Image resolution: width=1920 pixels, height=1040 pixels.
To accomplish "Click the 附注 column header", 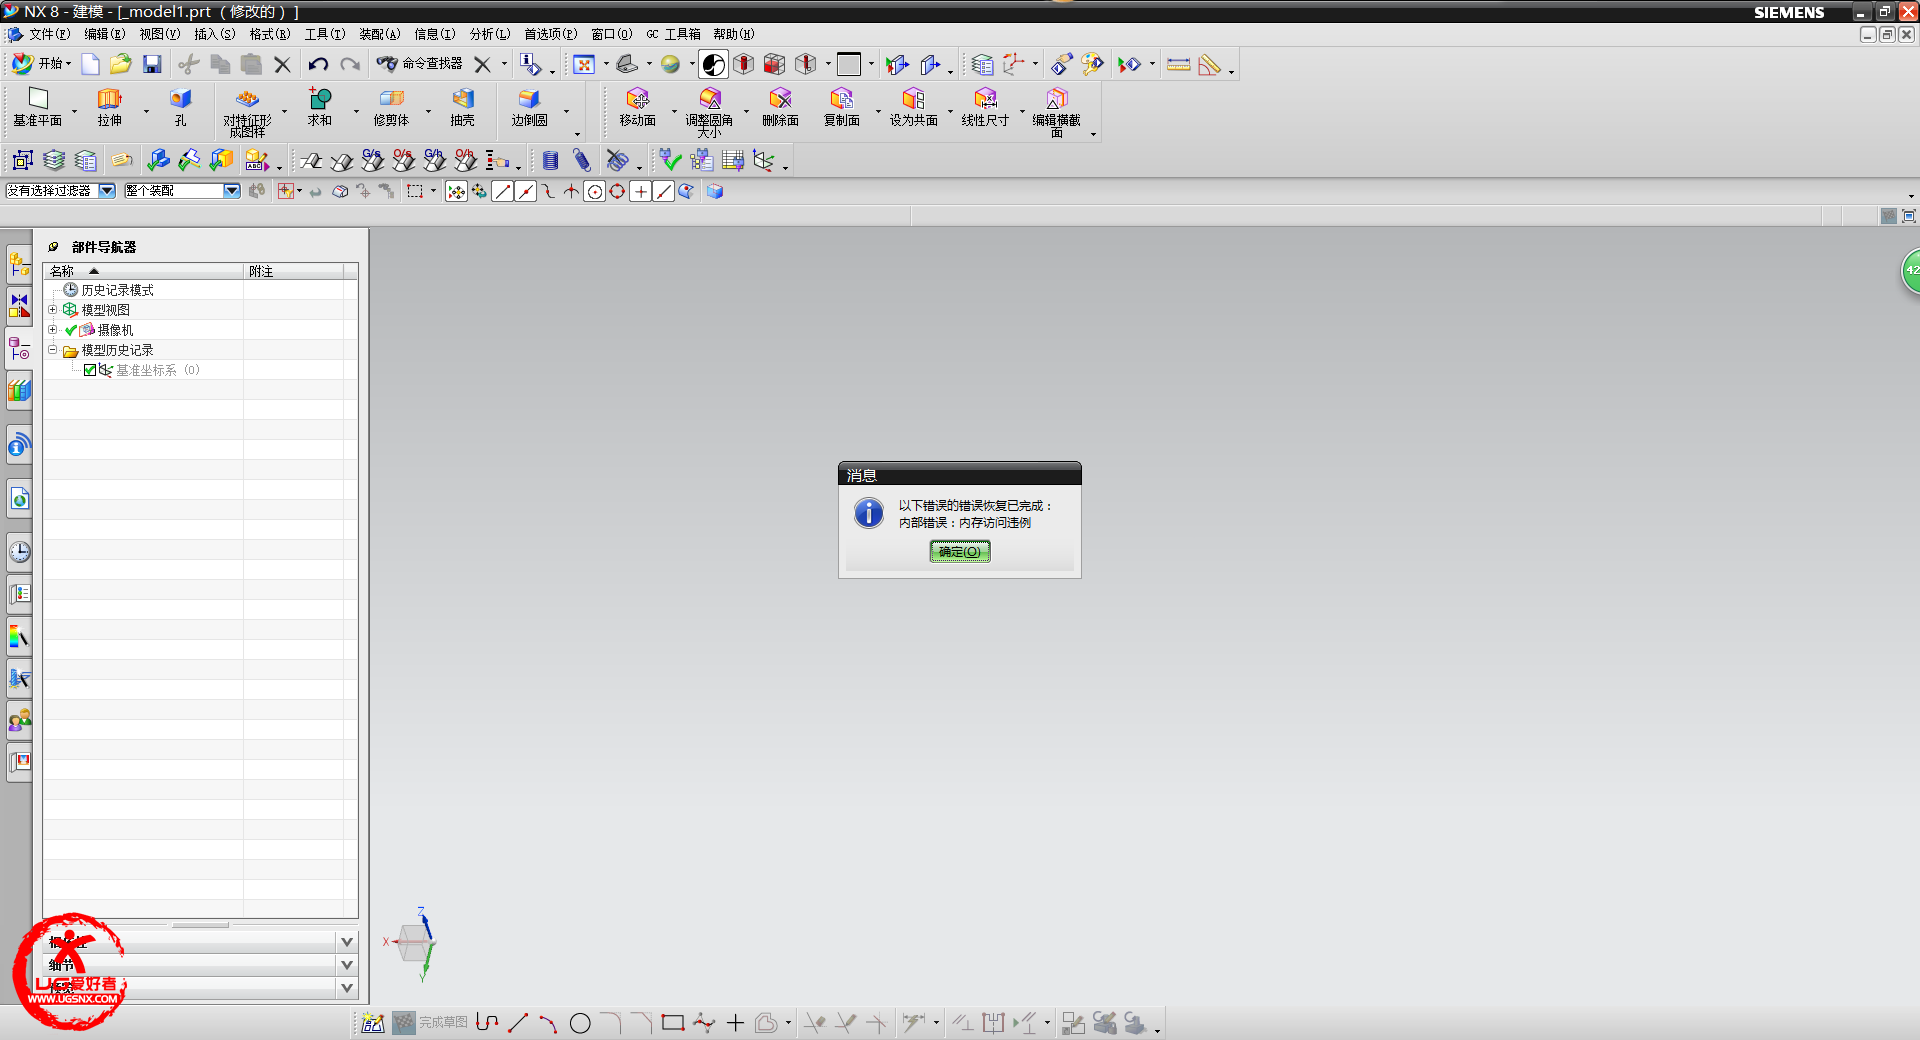I will pos(294,271).
